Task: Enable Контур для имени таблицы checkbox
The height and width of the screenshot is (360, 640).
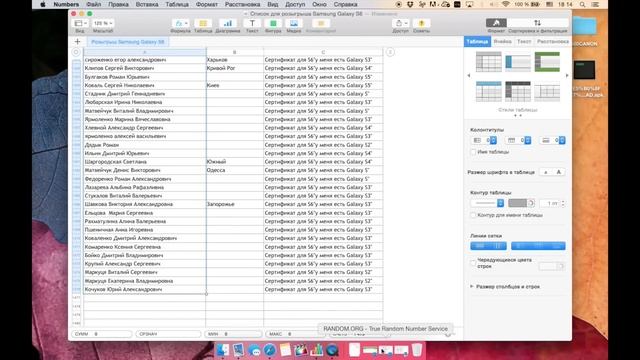Action: [x=473, y=215]
